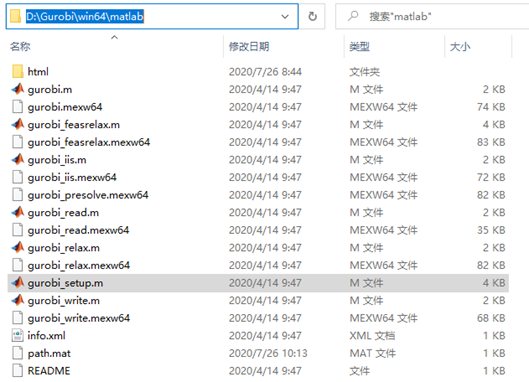
Task: Click the 35 KB size of gurobi_read.mexw64
Action: [491, 230]
